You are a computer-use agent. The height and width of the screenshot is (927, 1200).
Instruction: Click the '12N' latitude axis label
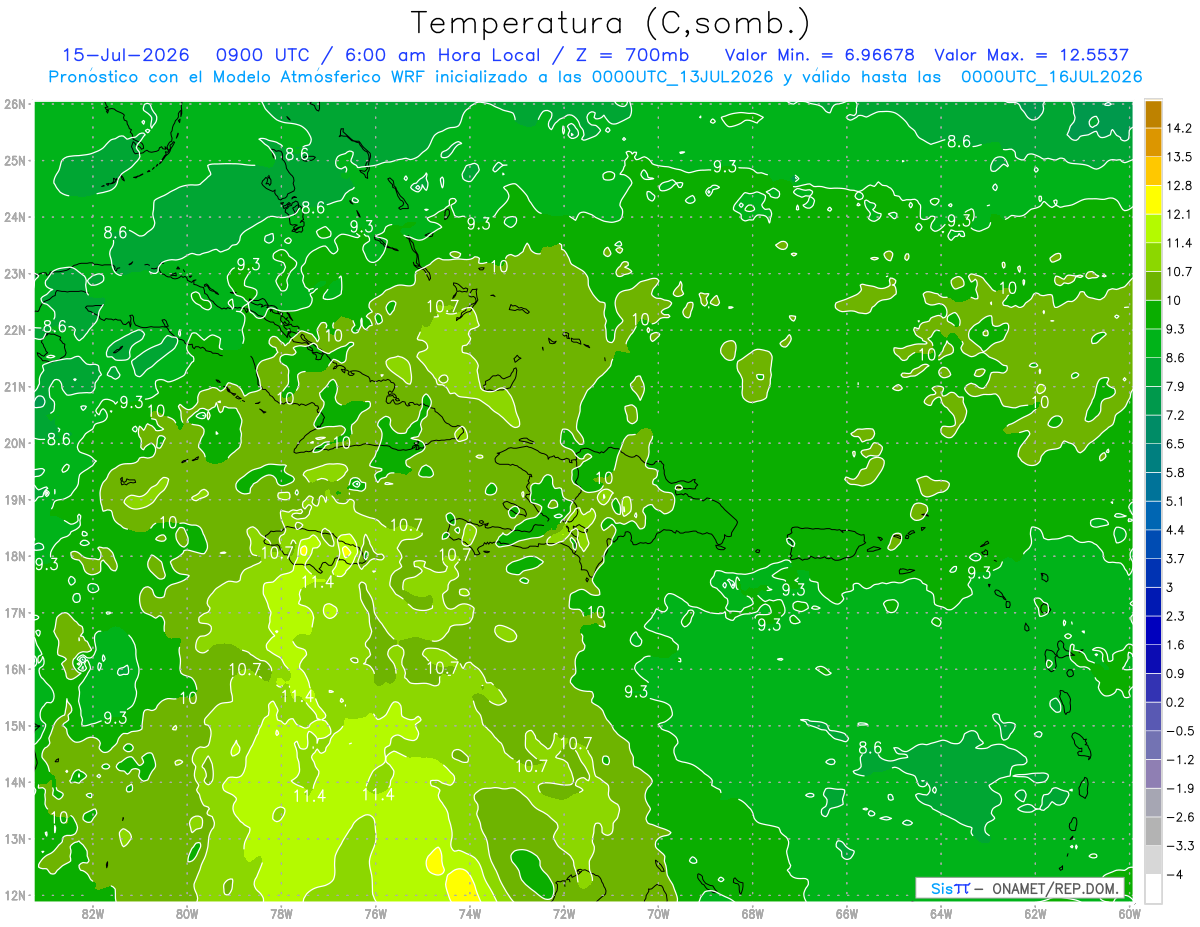point(14,895)
